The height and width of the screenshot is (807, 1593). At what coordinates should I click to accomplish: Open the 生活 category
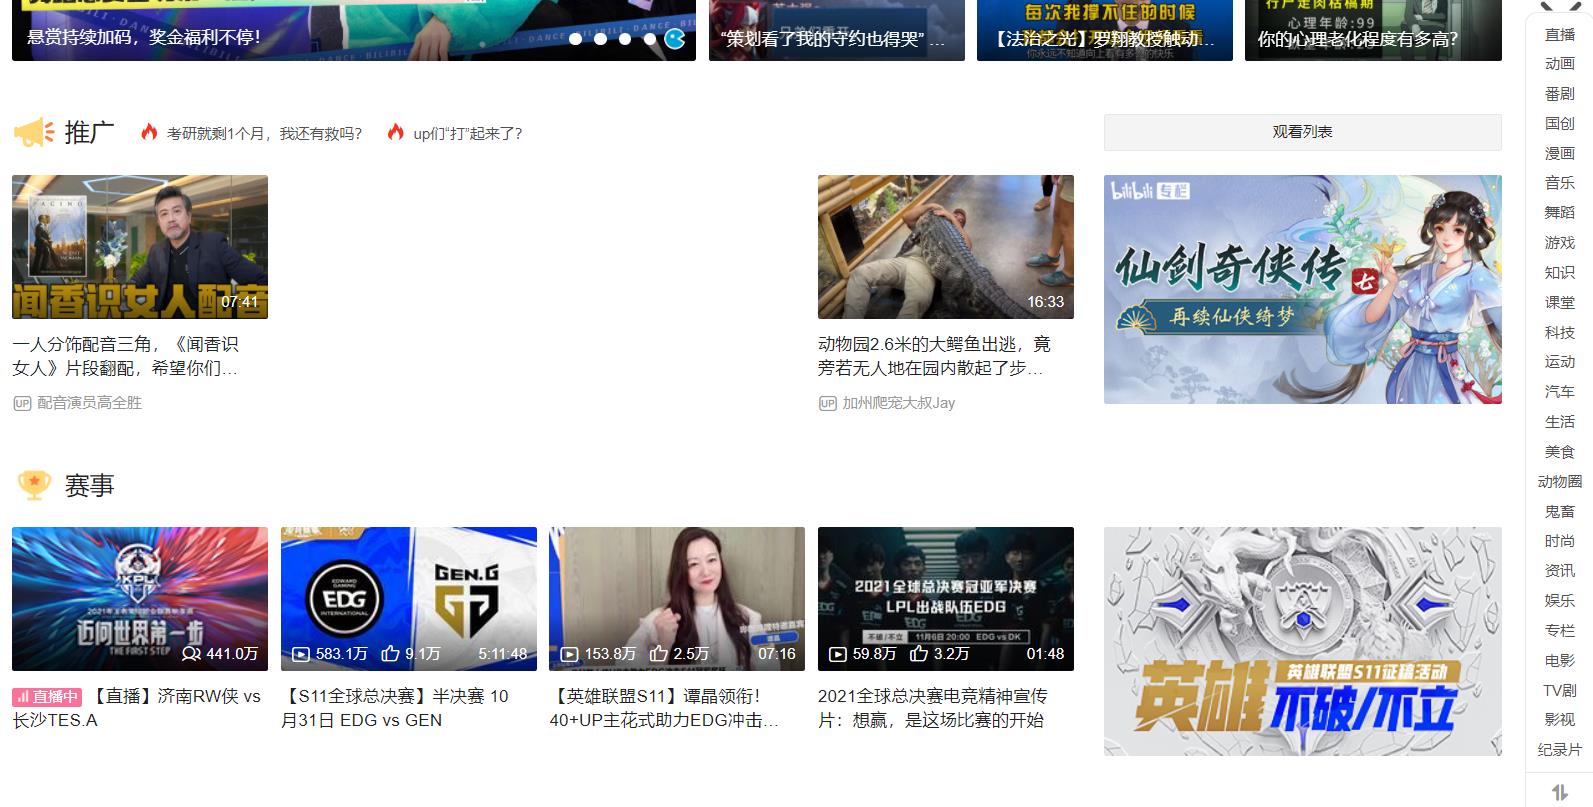pos(1560,422)
